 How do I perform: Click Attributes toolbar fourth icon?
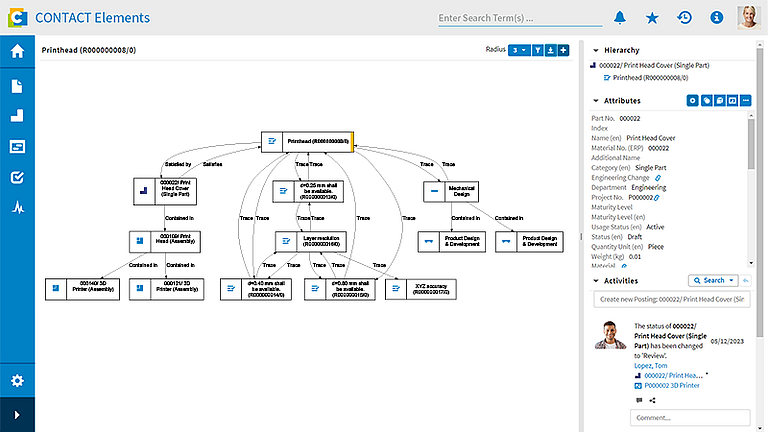pos(732,100)
